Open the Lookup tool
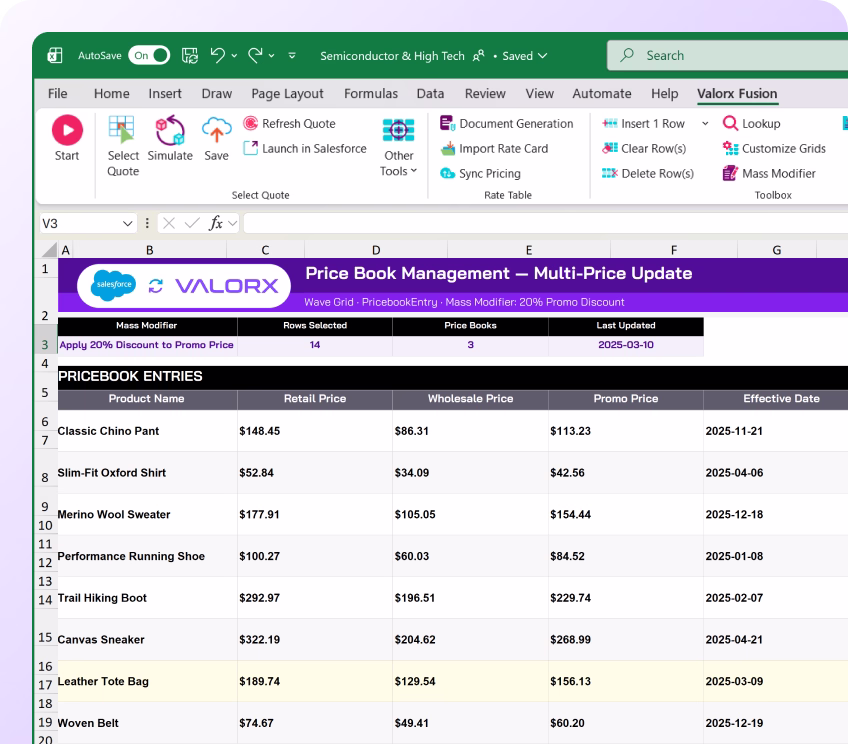The width and height of the screenshot is (848, 744). tap(752, 124)
